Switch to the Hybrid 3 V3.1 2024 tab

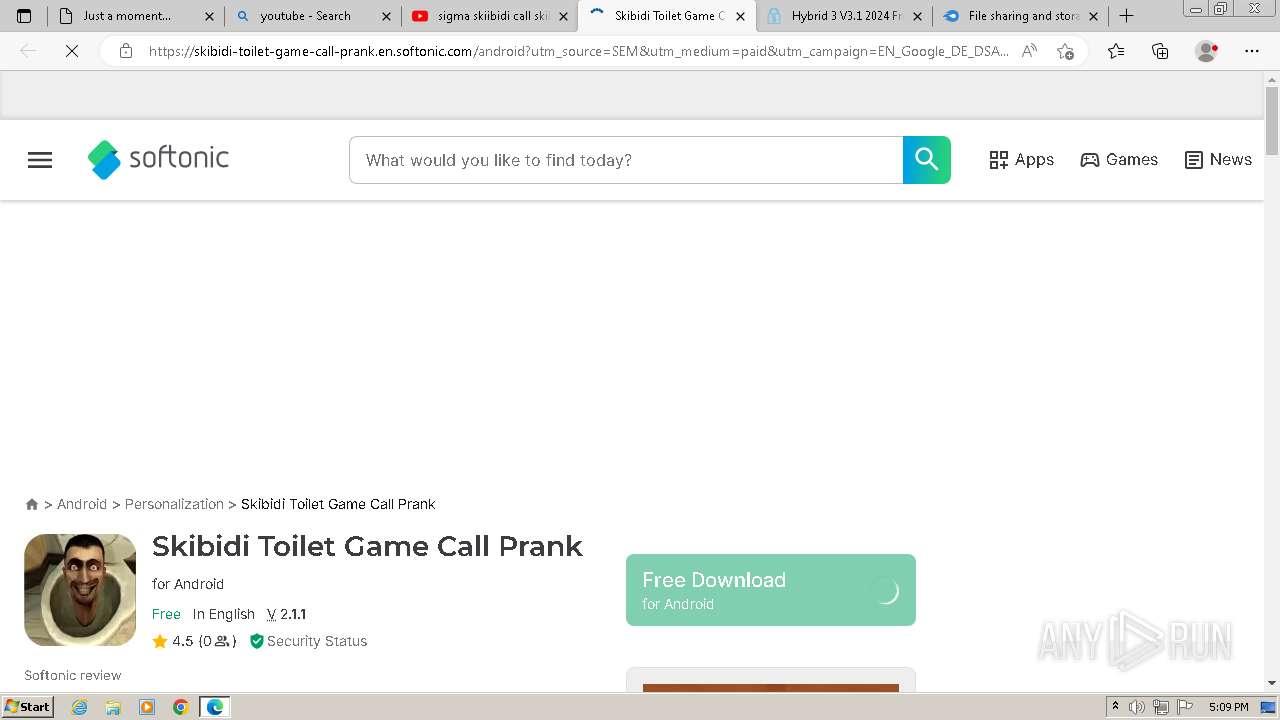tap(846, 16)
